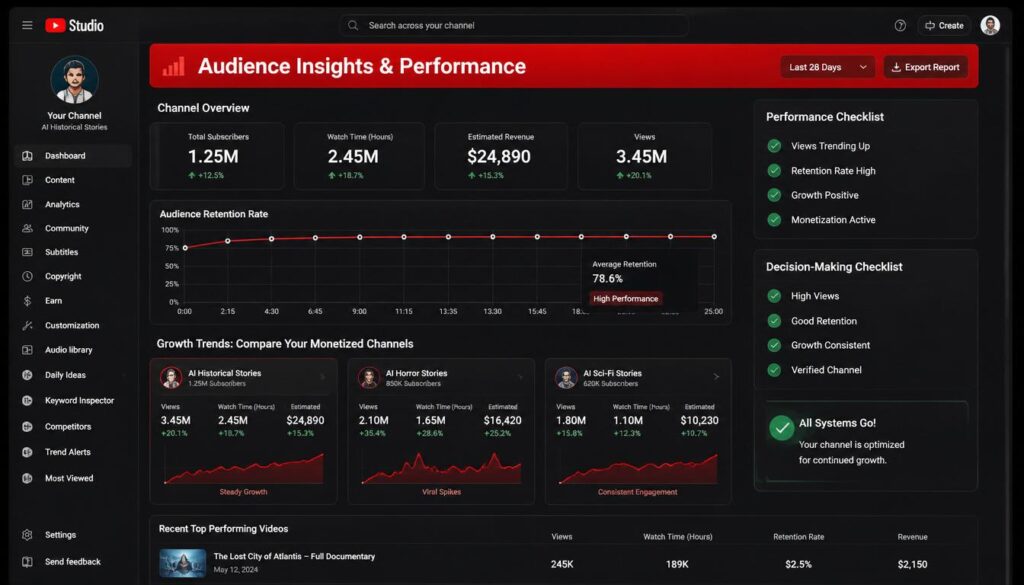Open the Last 28 Days dropdown
Screen dimensions: 1024x585
pyautogui.click(x=827, y=67)
